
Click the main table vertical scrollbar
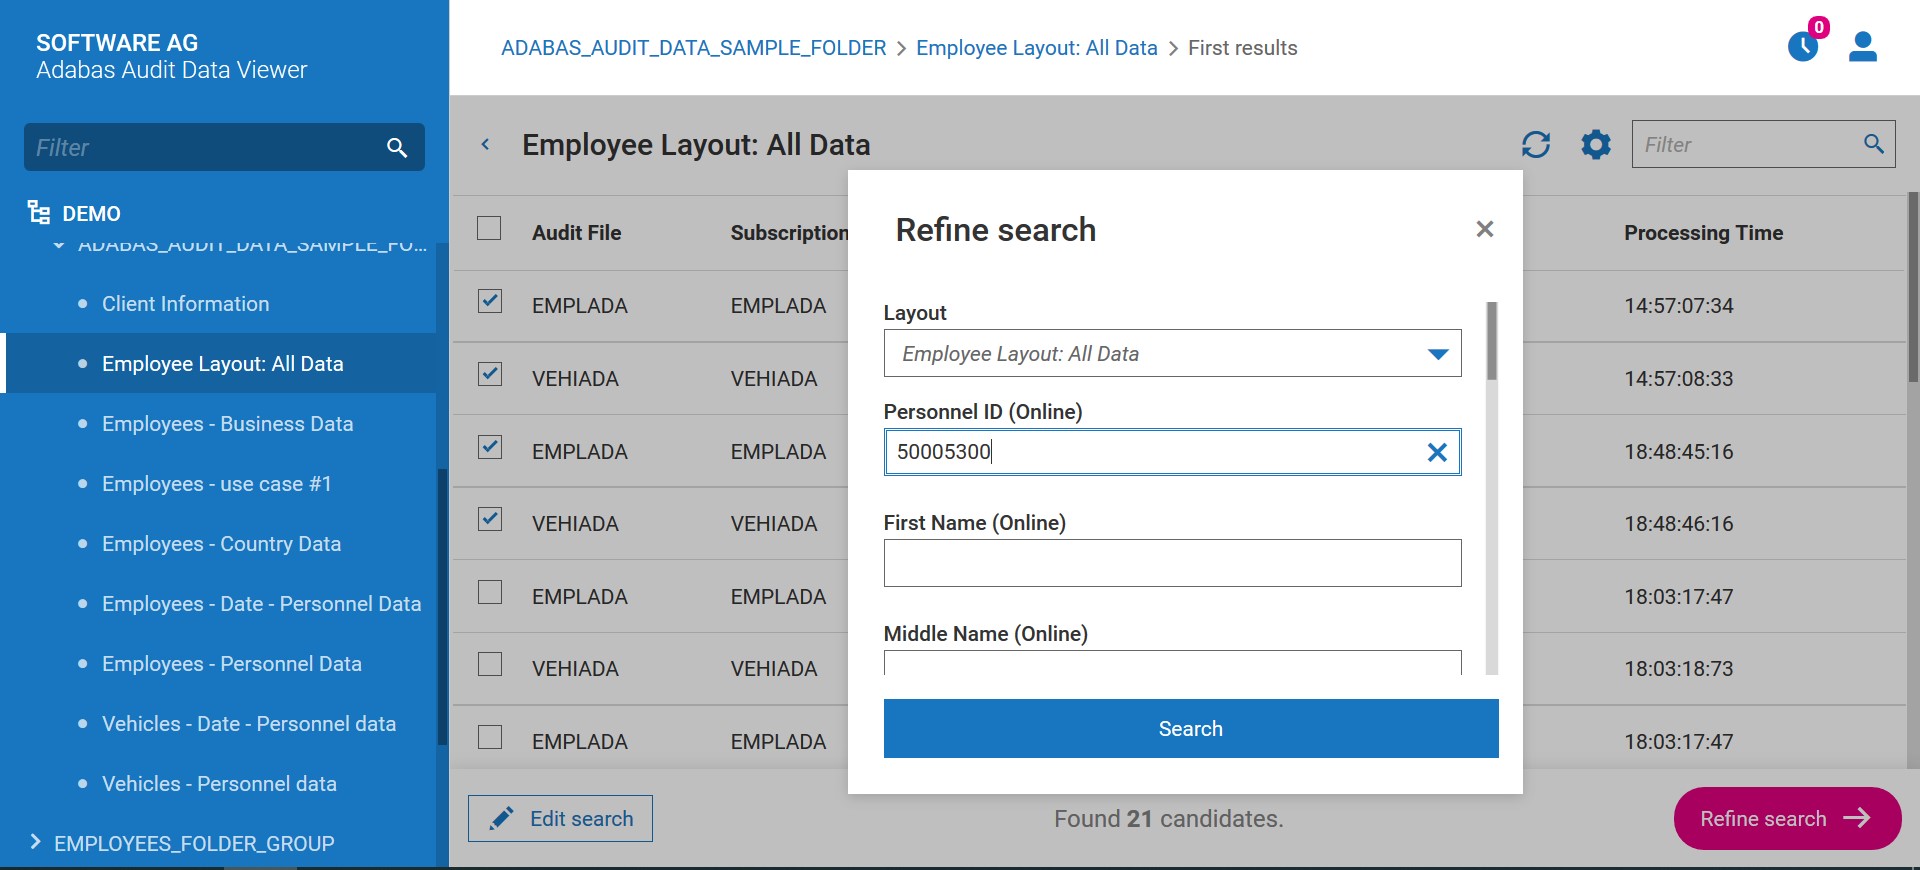[1913, 287]
